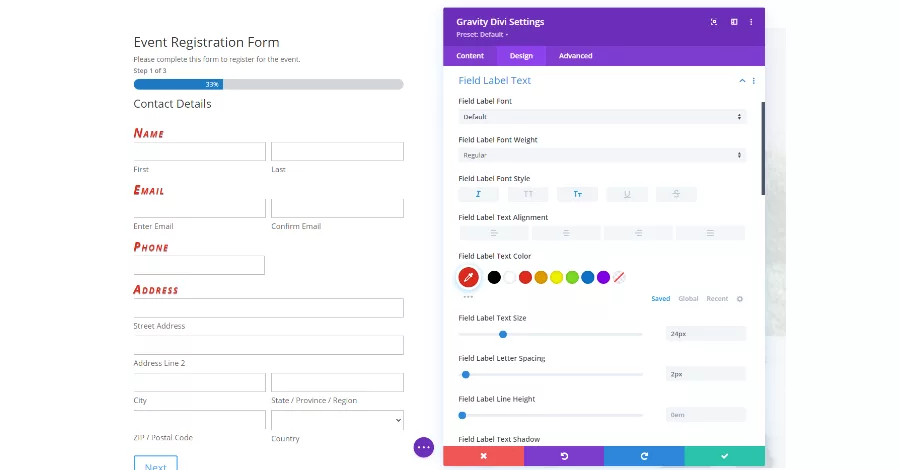Open the color palette settings gear

pyautogui.click(x=740, y=299)
